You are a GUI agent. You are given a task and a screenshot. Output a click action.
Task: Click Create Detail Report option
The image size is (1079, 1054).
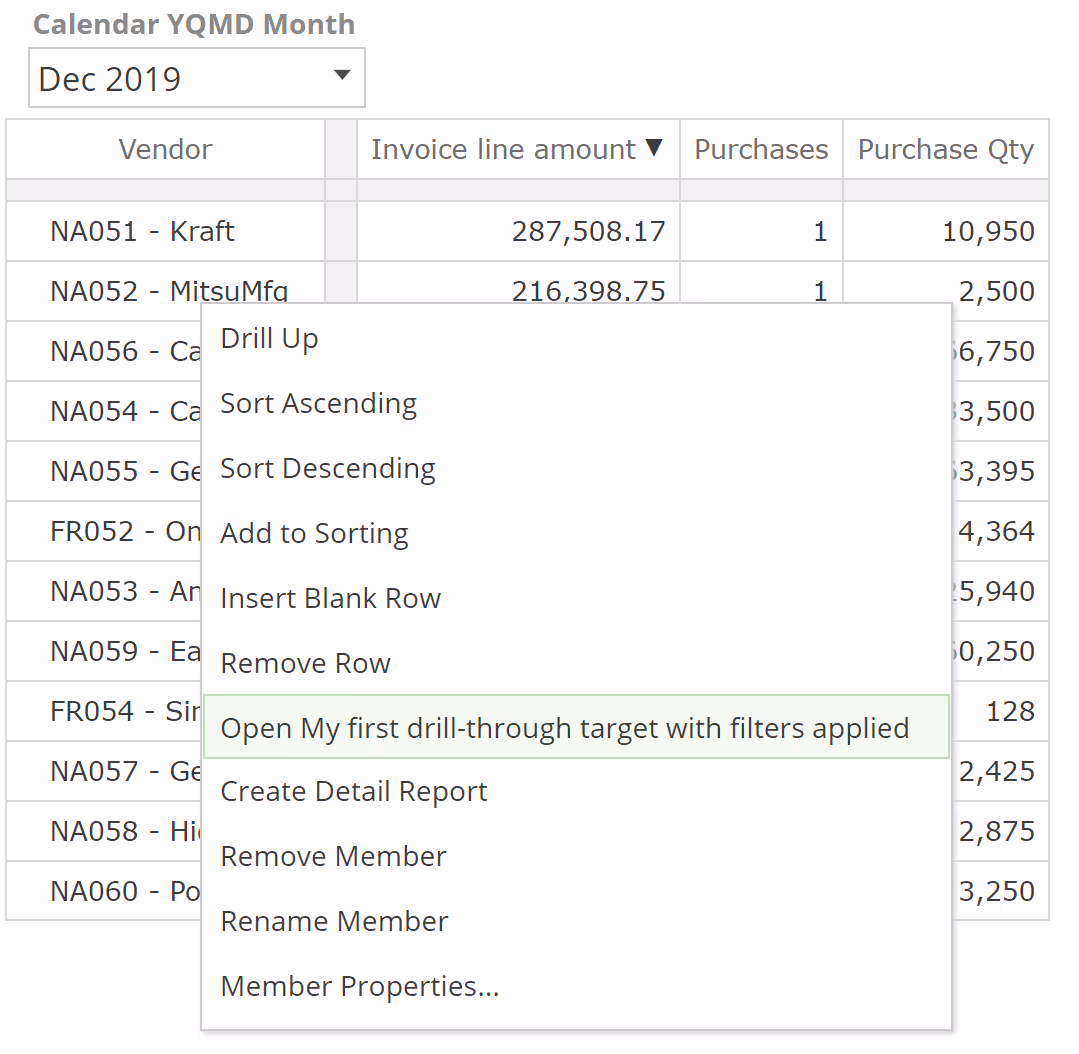tap(354, 792)
